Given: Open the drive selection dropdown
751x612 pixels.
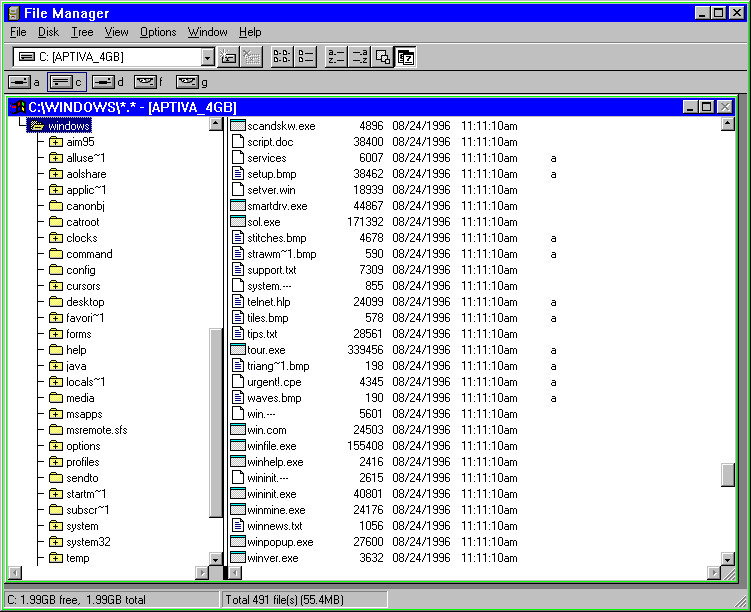Looking at the screenshot, I should pos(205,58).
